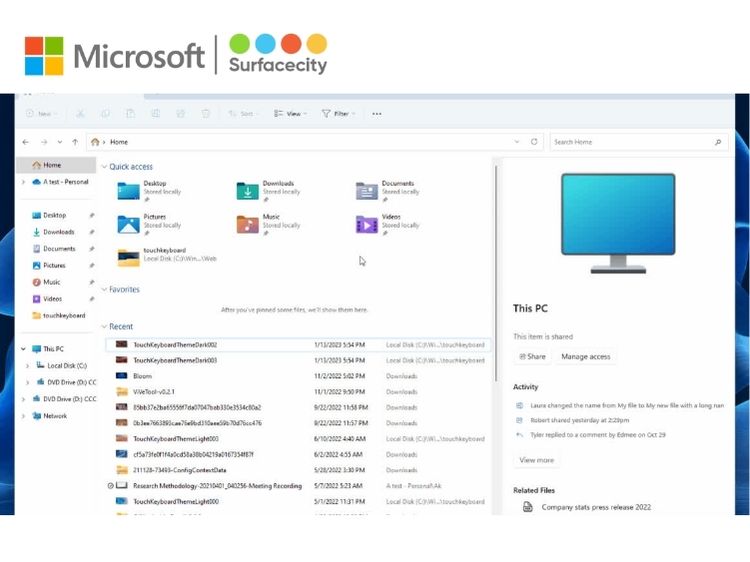Collapse the Quick access section
The width and height of the screenshot is (750, 562).
(103, 167)
